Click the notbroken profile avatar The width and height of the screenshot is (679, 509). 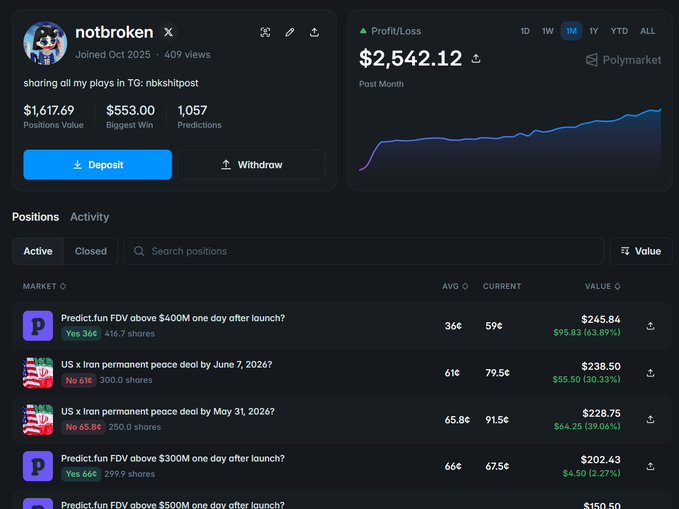click(x=45, y=43)
